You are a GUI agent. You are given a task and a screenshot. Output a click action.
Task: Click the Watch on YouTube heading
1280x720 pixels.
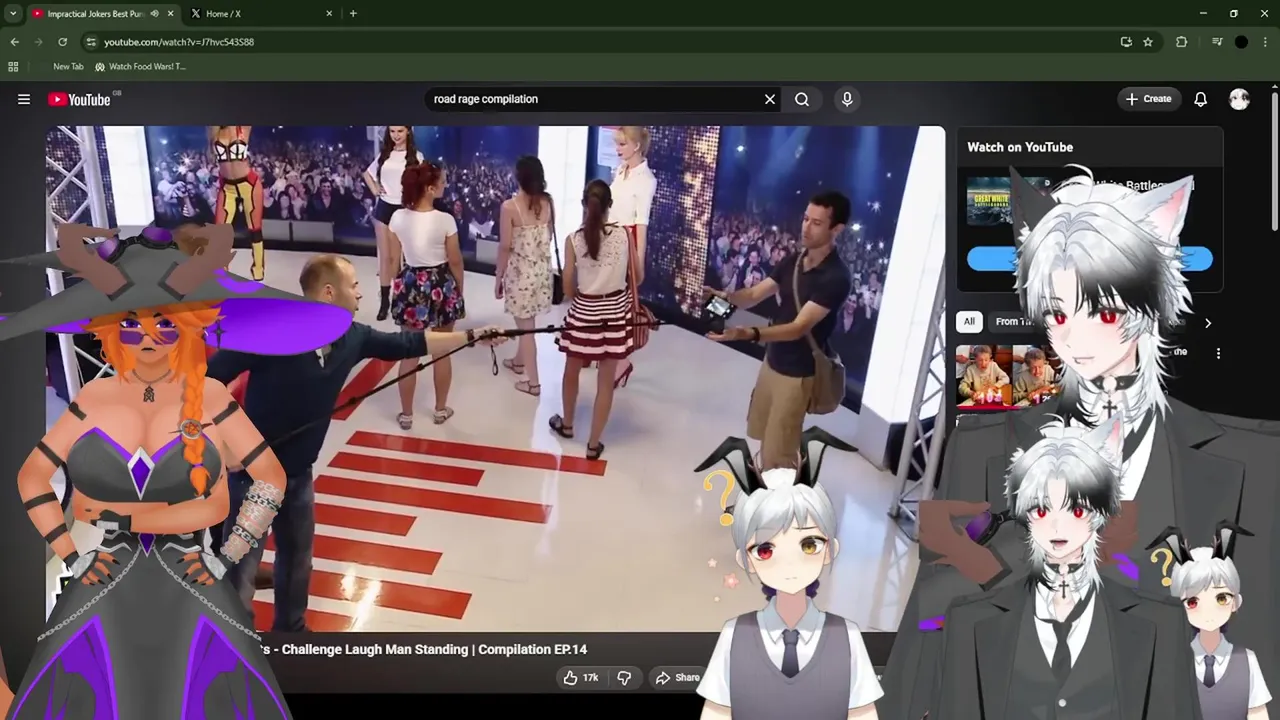(1020, 147)
